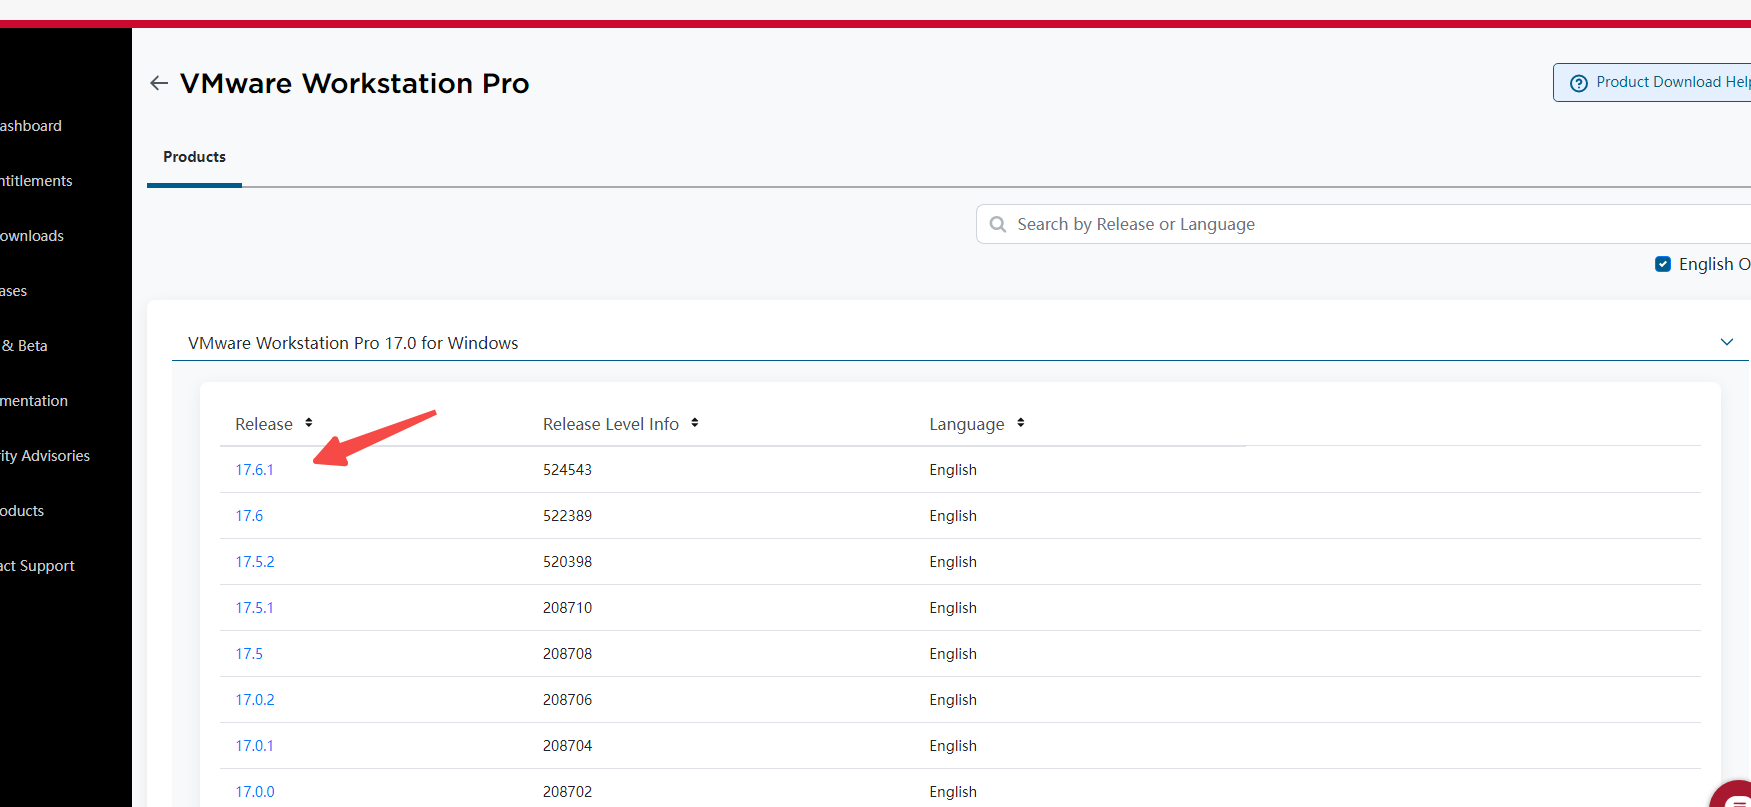Open Documentation in the sidebar
Image resolution: width=1751 pixels, height=807 pixels.
34,401
